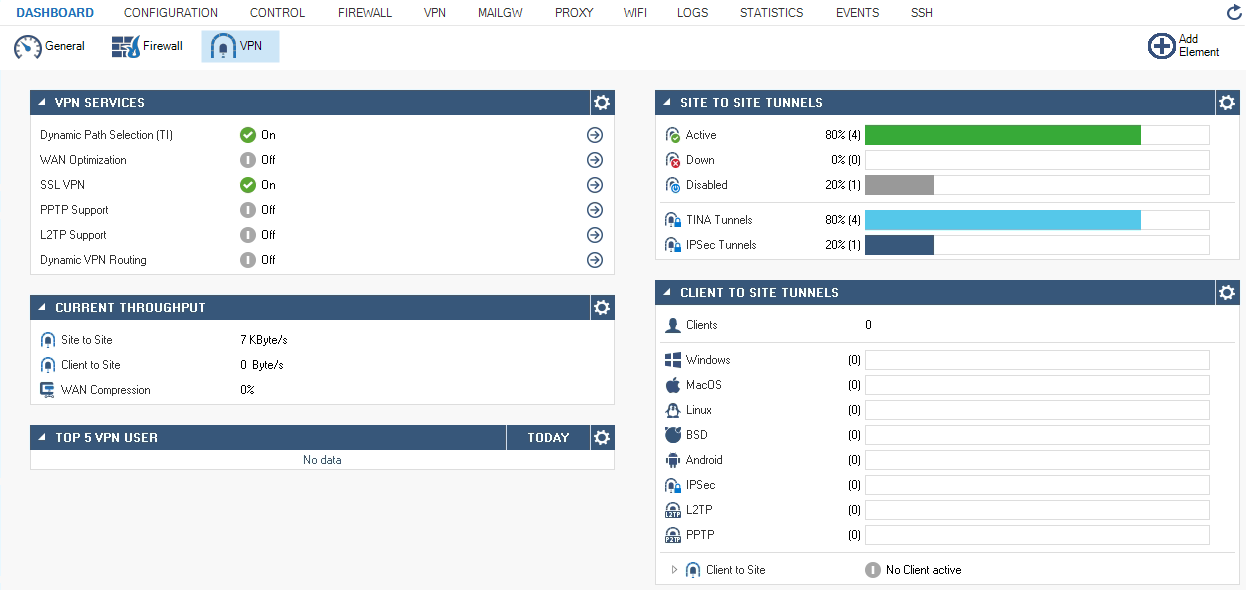This screenshot has height=590, width=1246.
Task: Click the IPSec Tunnels lock icon
Action: pos(673,245)
